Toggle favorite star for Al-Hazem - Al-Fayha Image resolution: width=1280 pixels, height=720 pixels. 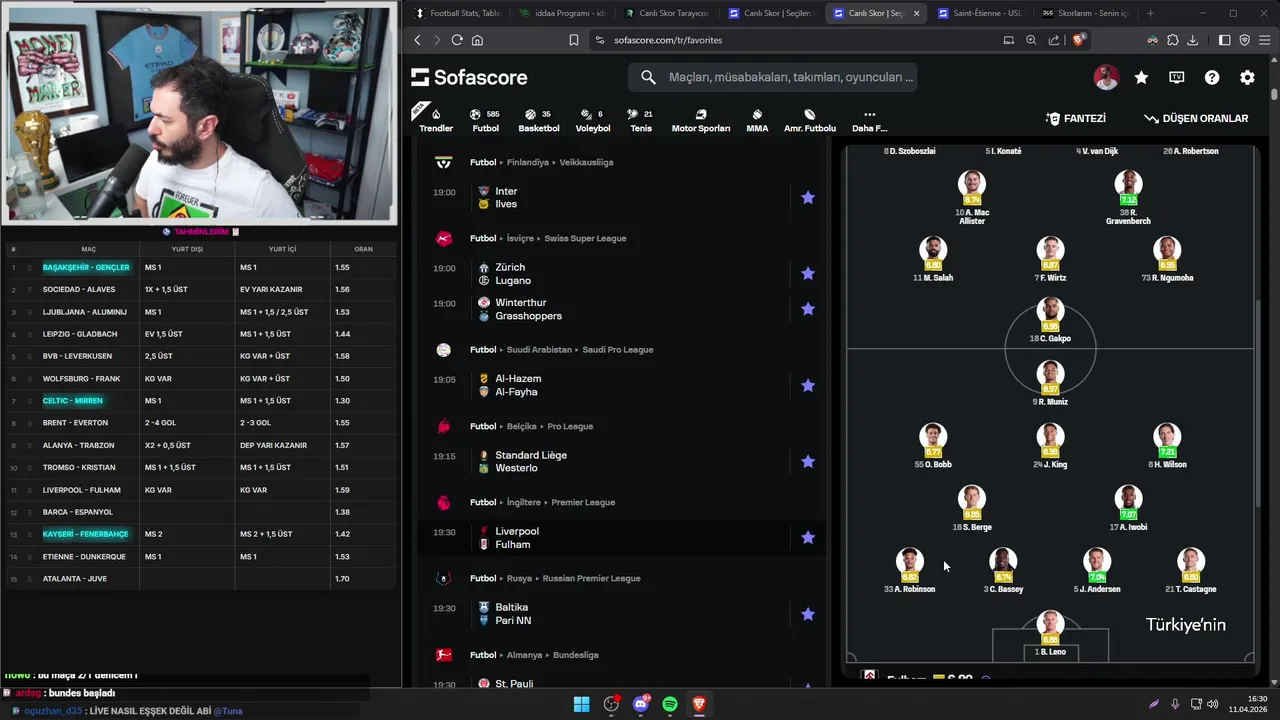pos(808,385)
